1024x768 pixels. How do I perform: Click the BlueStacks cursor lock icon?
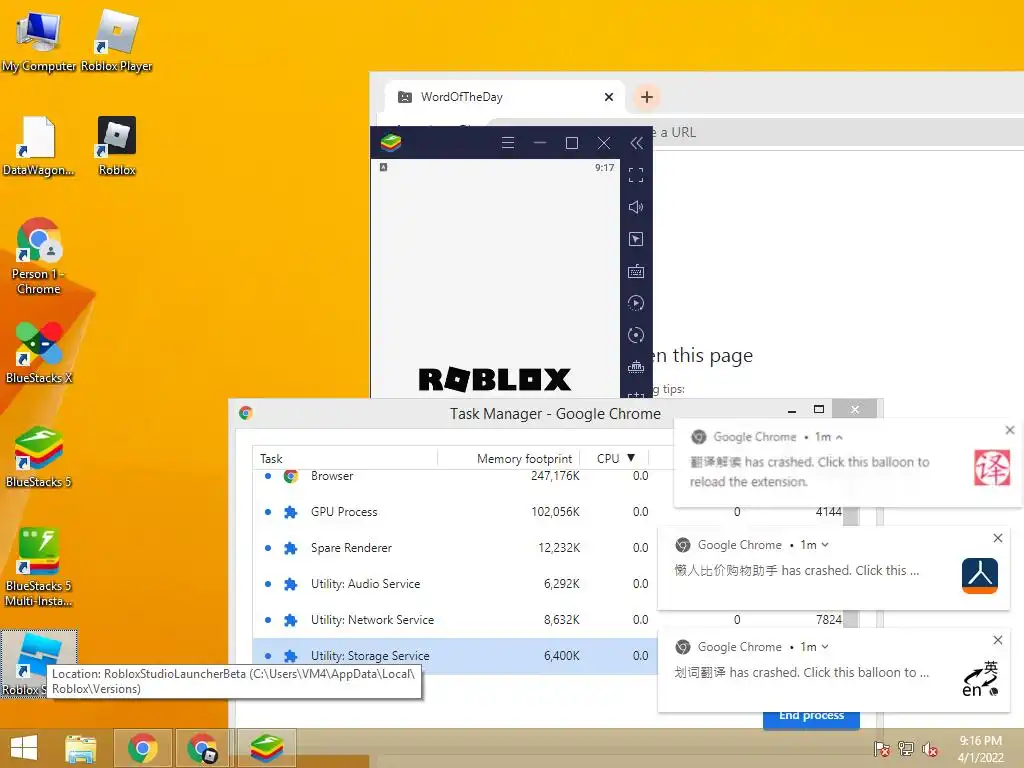coord(636,239)
